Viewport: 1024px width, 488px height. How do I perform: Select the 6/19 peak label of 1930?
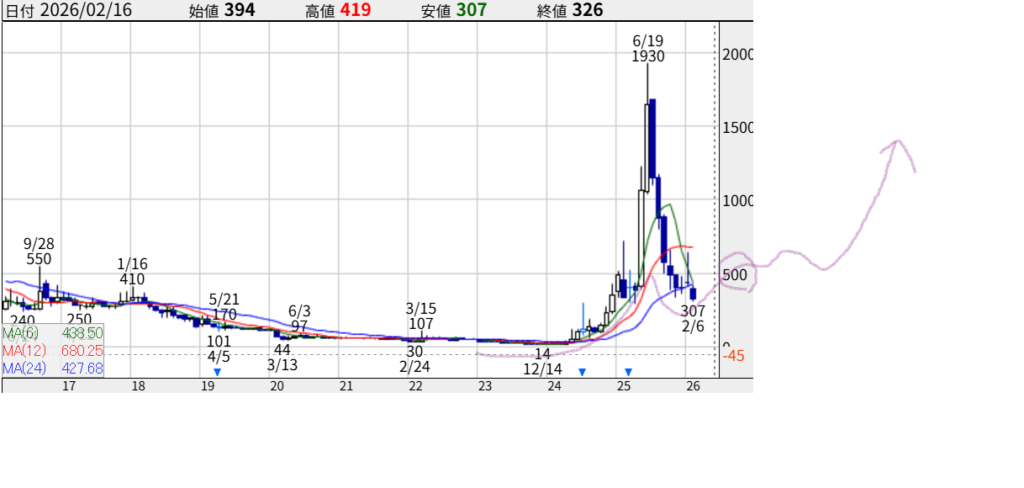pos(648,49)
